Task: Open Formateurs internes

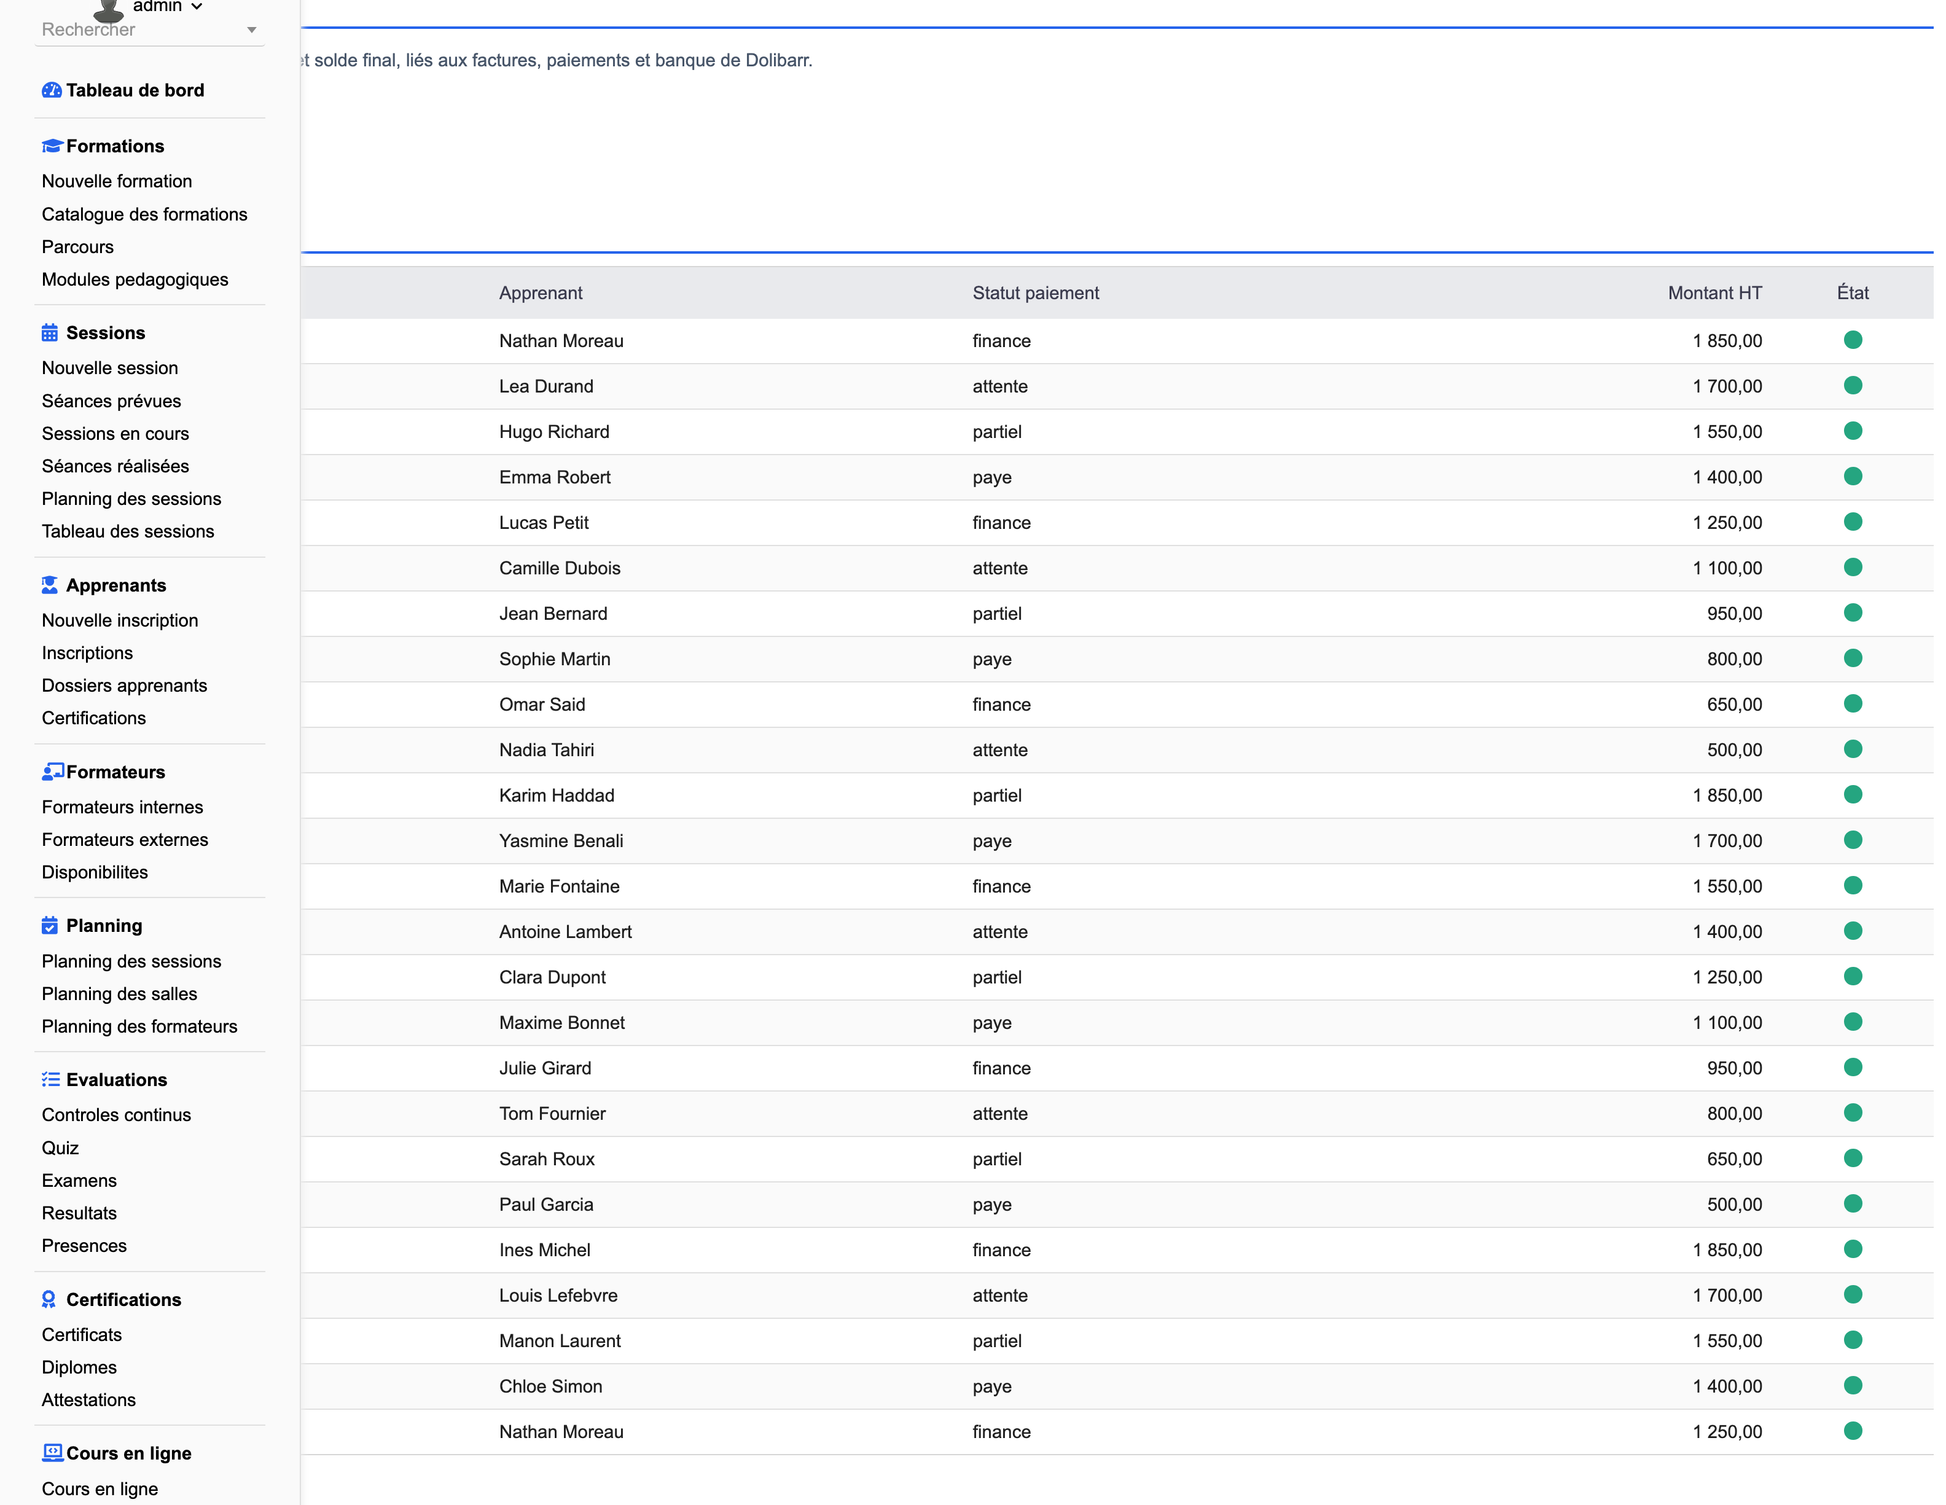Action: (122, 807)
